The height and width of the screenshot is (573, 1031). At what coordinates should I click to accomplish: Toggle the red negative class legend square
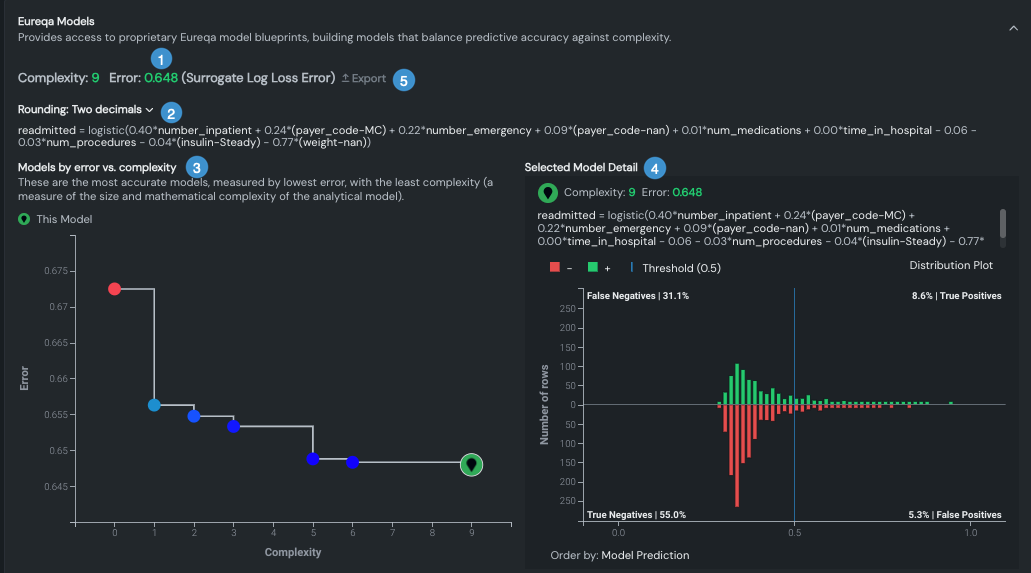554,268
